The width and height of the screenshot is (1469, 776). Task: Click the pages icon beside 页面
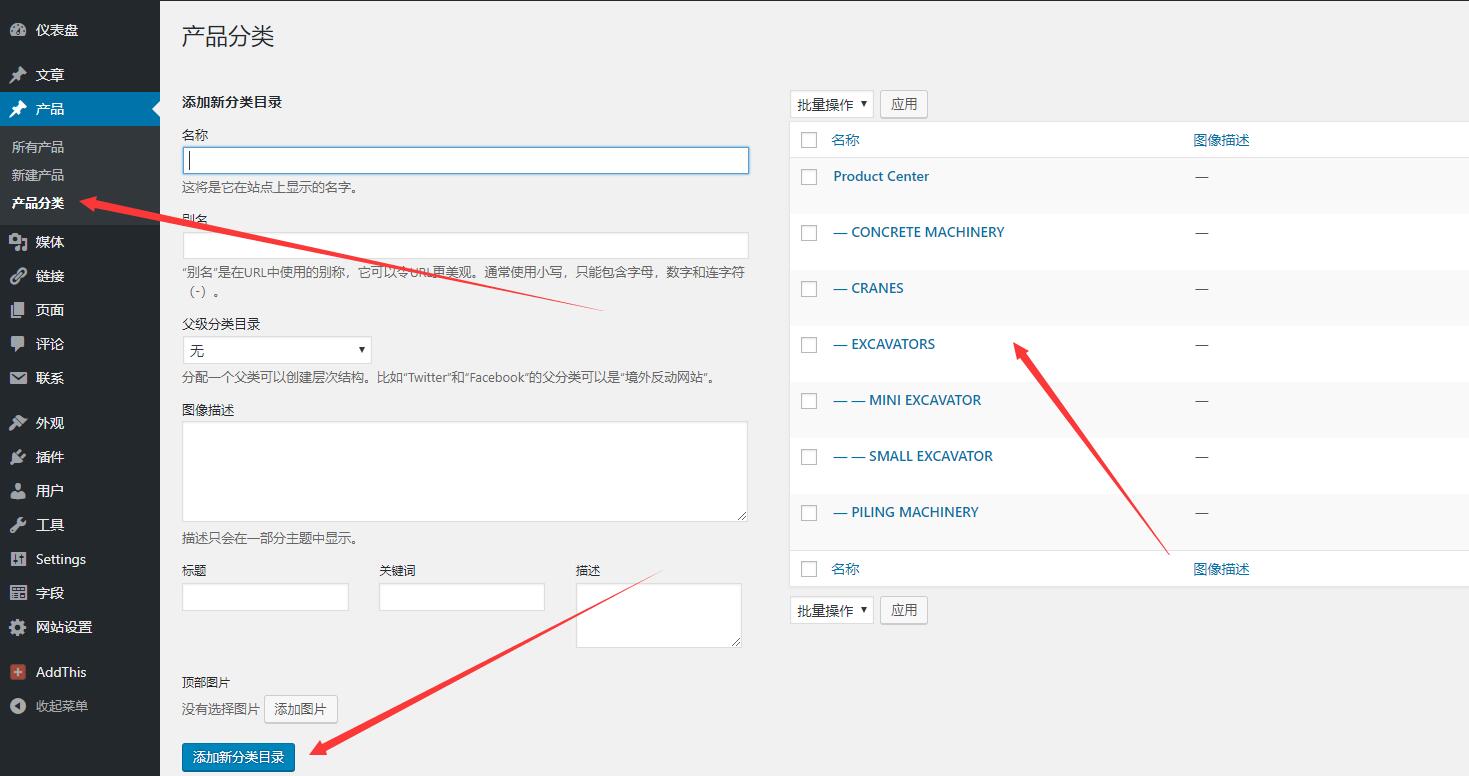(18, 310)
